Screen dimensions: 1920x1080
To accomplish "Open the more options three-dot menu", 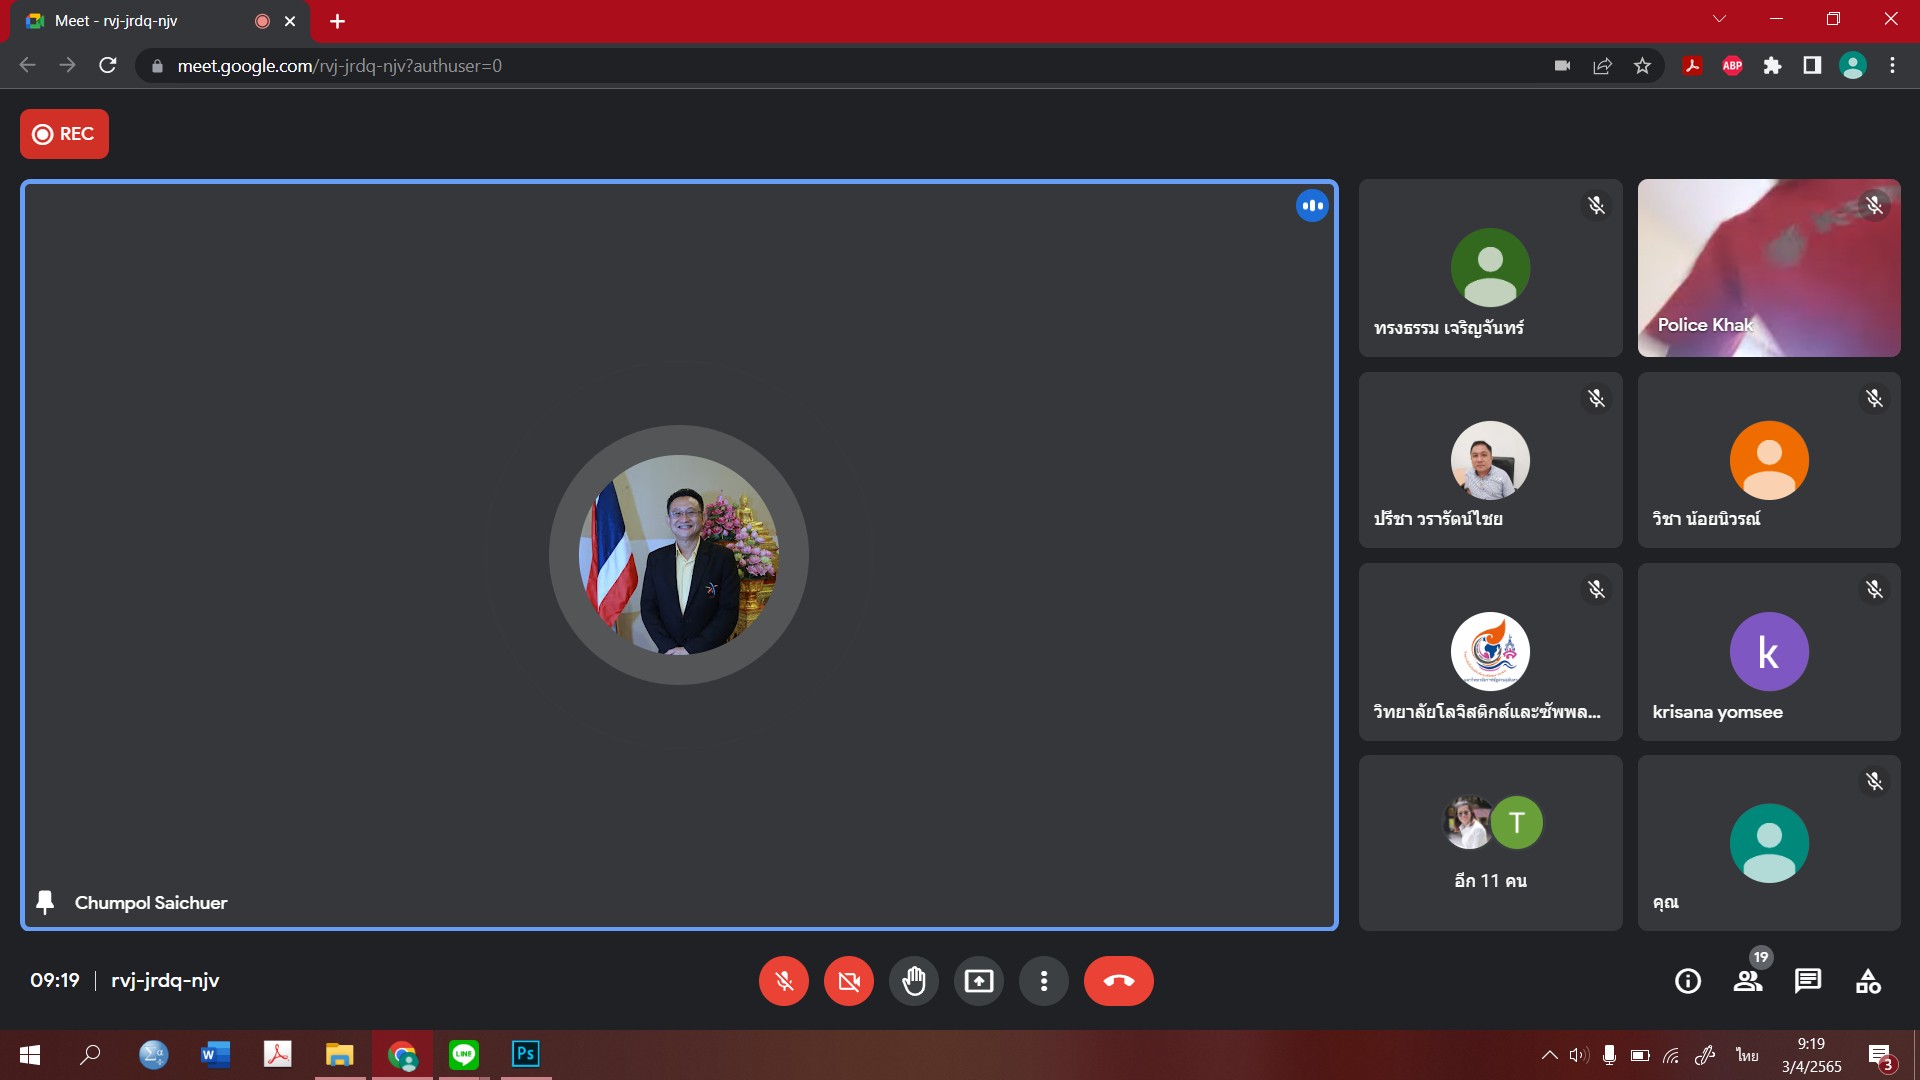I will 1043,981.
